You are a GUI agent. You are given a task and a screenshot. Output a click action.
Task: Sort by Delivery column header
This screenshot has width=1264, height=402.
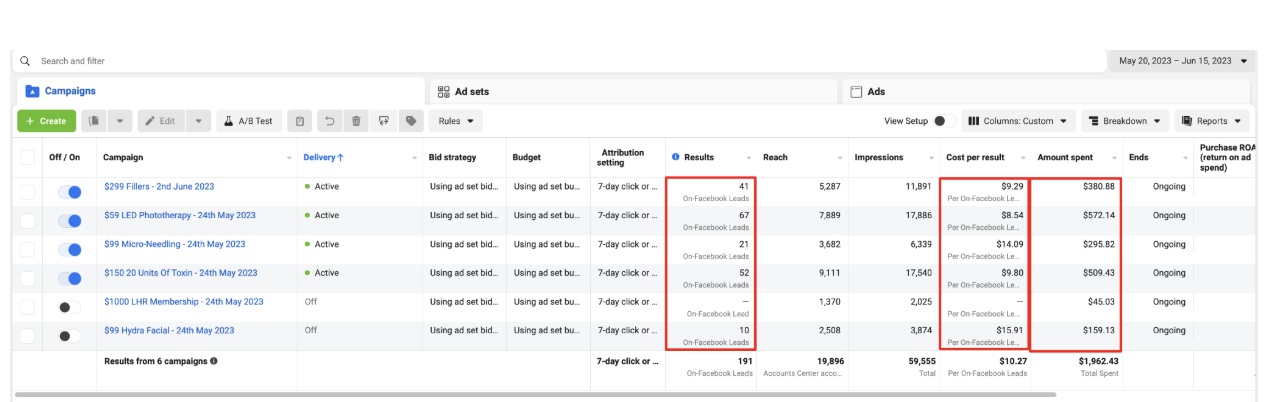323,157
